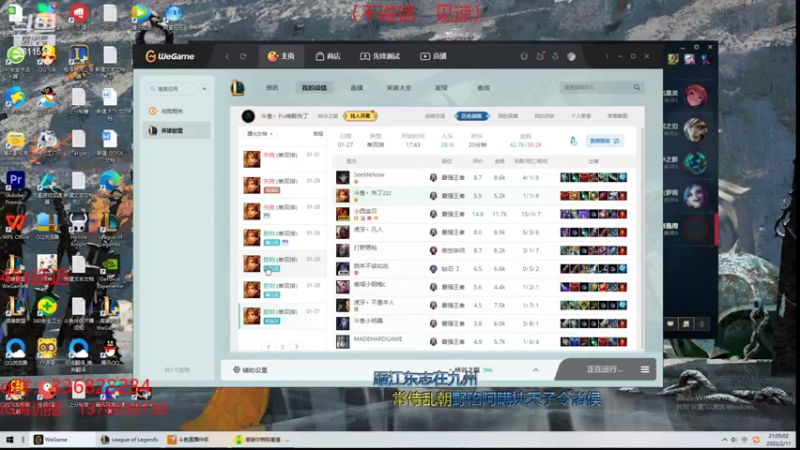This screenshot has height=450, width=800.
Task: Open the 主页 home tab in WeGame
Action: click(282, 56)
